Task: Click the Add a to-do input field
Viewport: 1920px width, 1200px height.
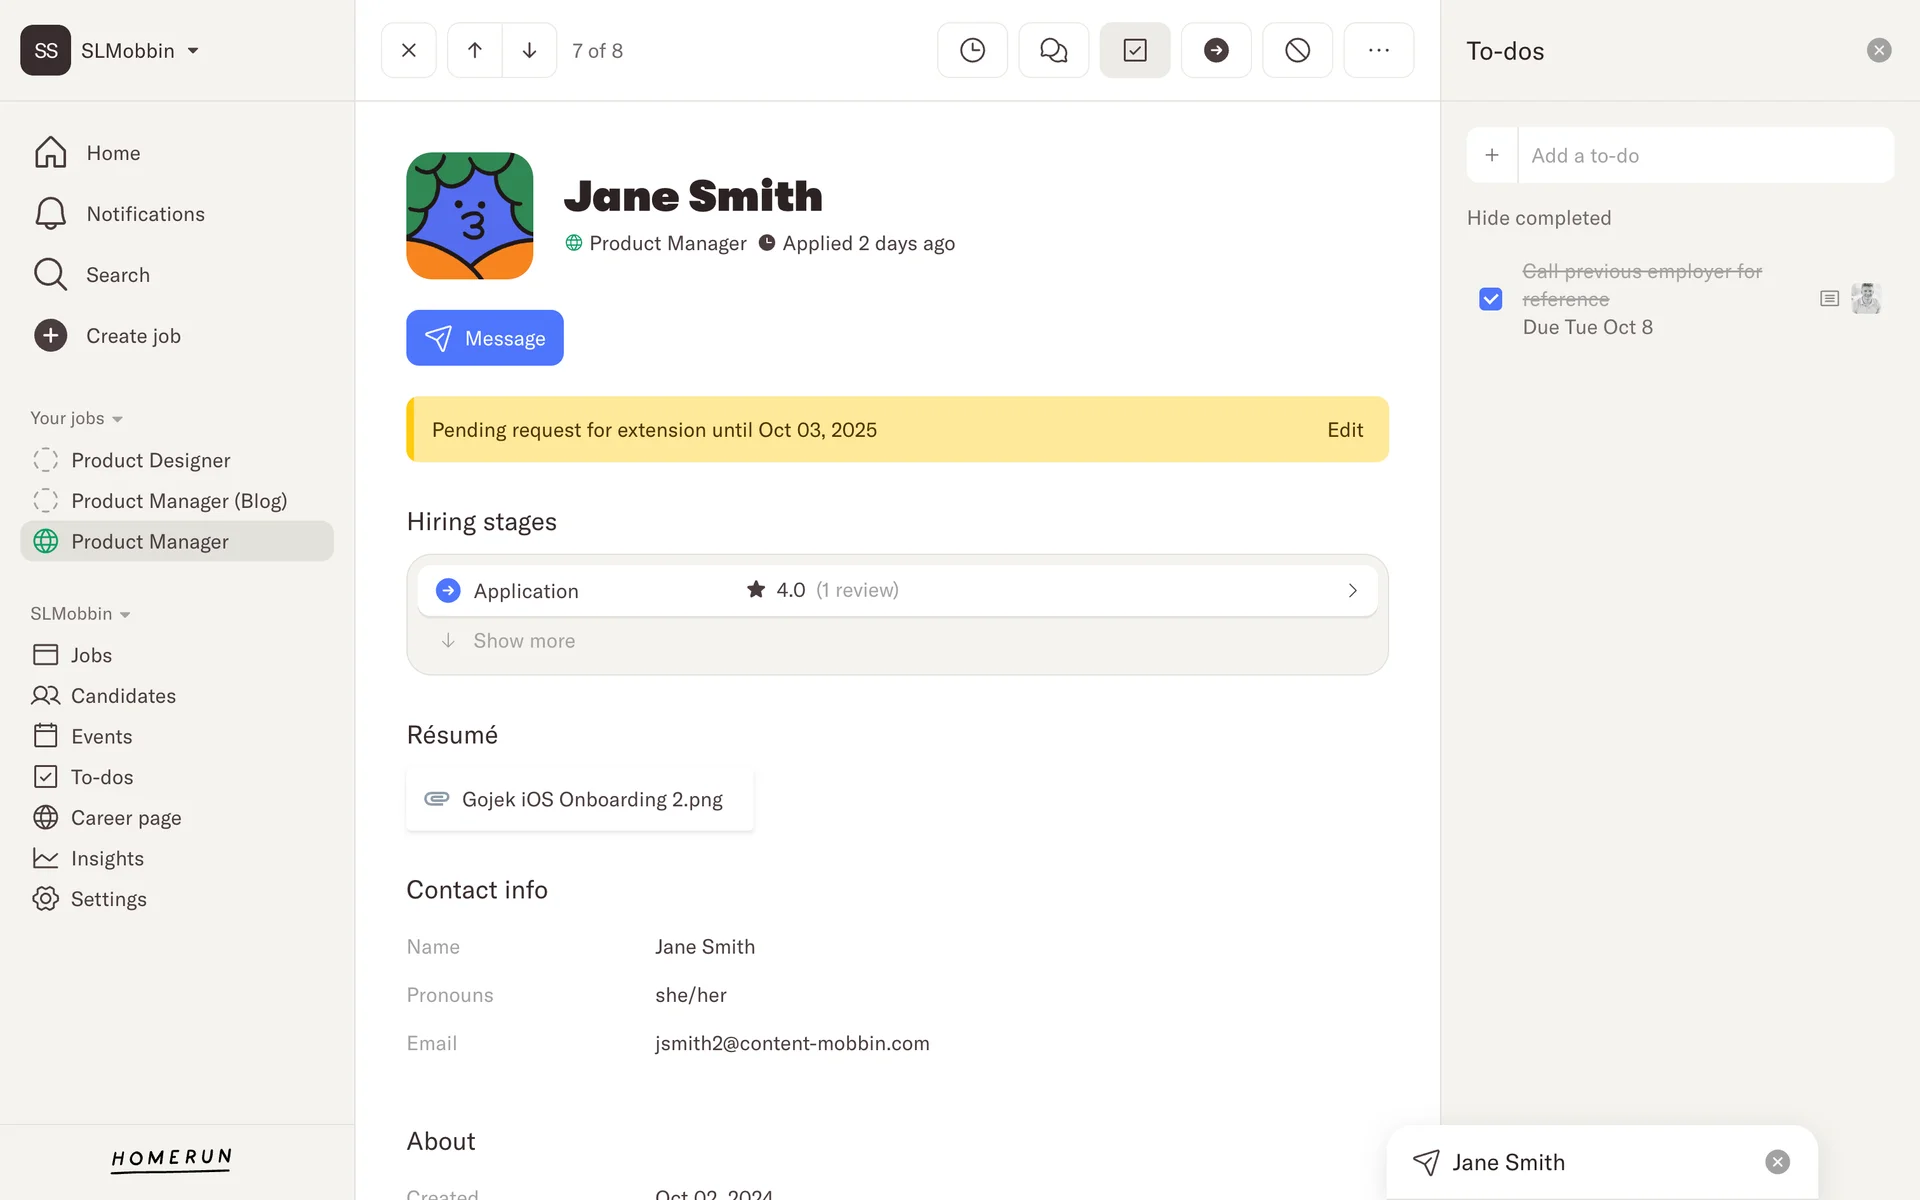Action: (1704, 155)
